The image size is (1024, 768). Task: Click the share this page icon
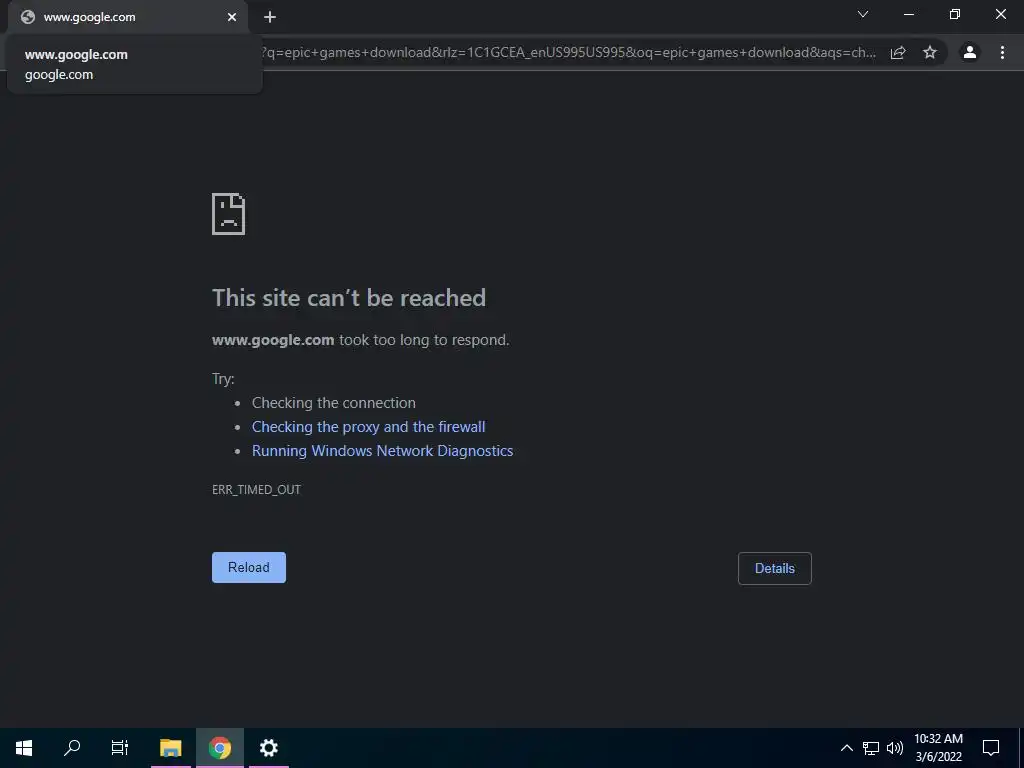[x=898, y=52]
